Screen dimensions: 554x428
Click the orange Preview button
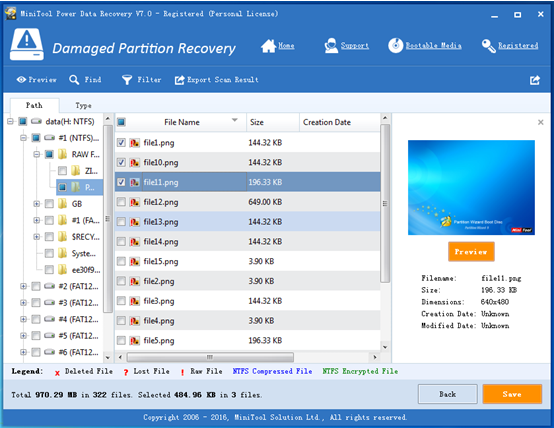[471, 252]
